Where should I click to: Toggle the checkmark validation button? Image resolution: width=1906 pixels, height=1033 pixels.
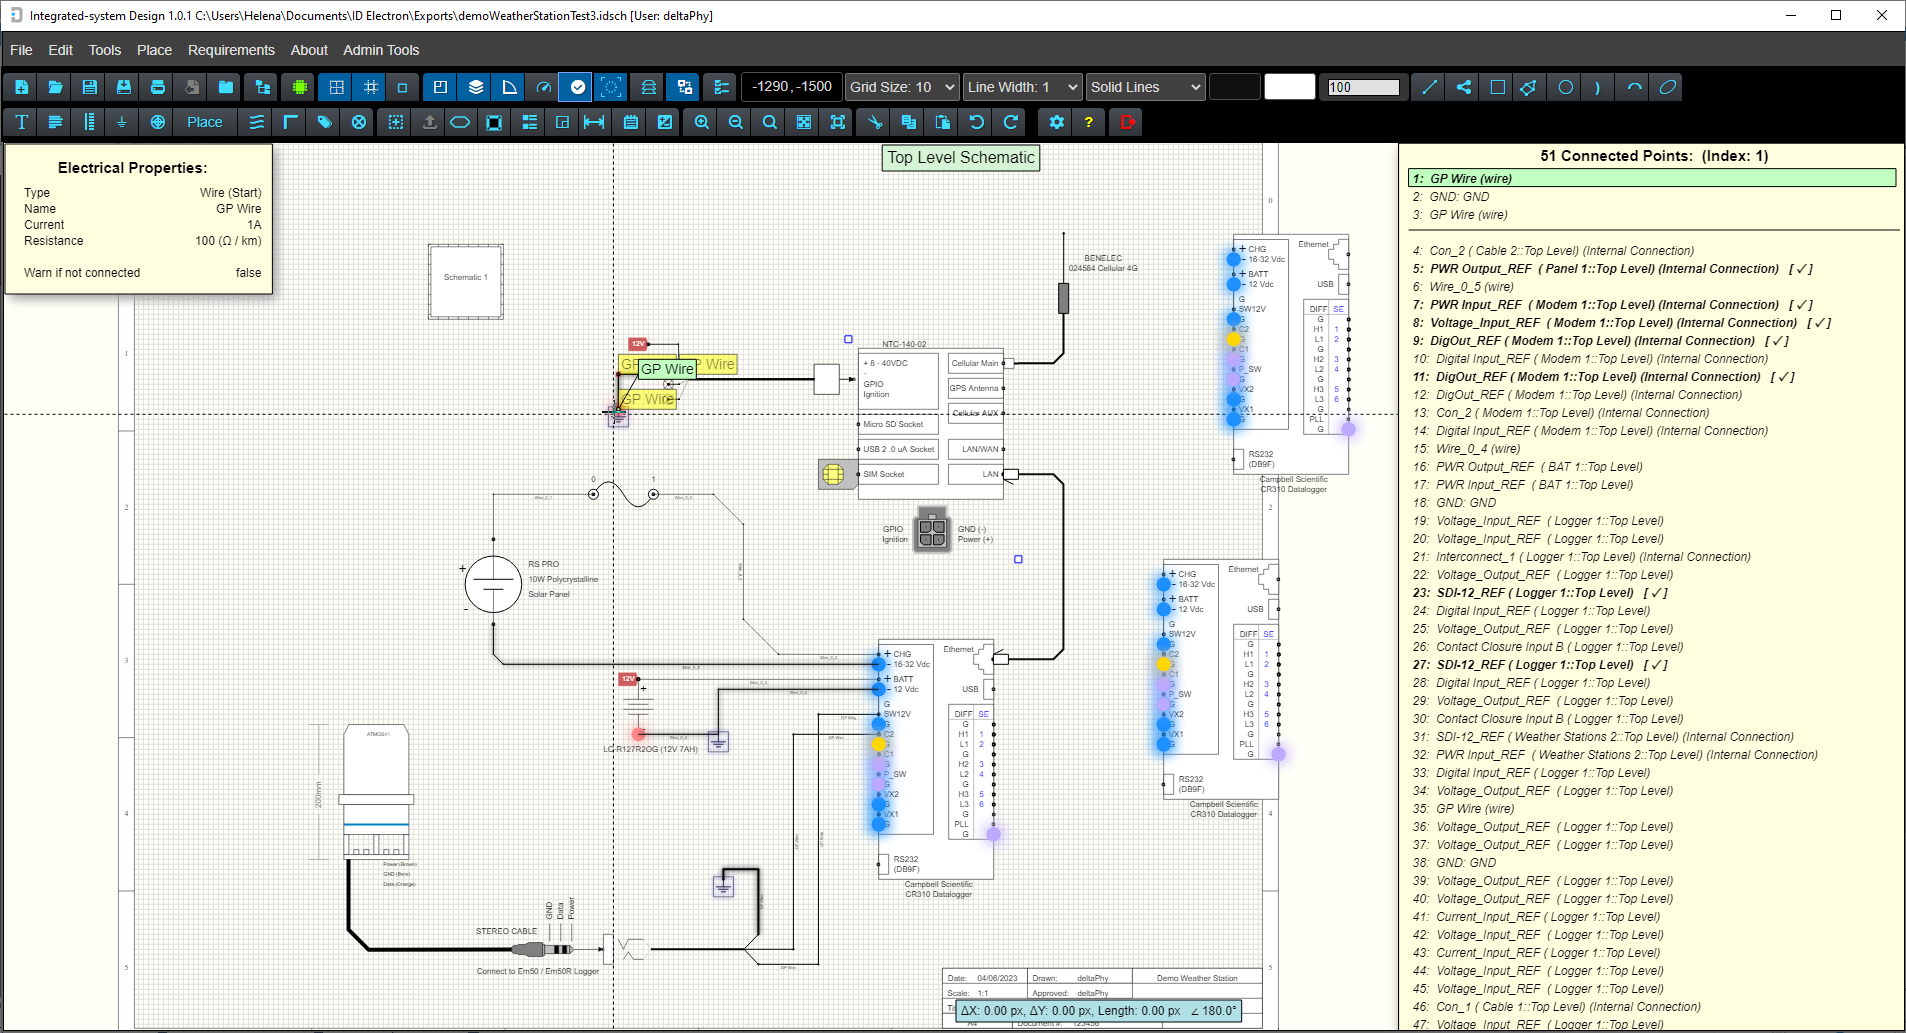pos(578,87)
